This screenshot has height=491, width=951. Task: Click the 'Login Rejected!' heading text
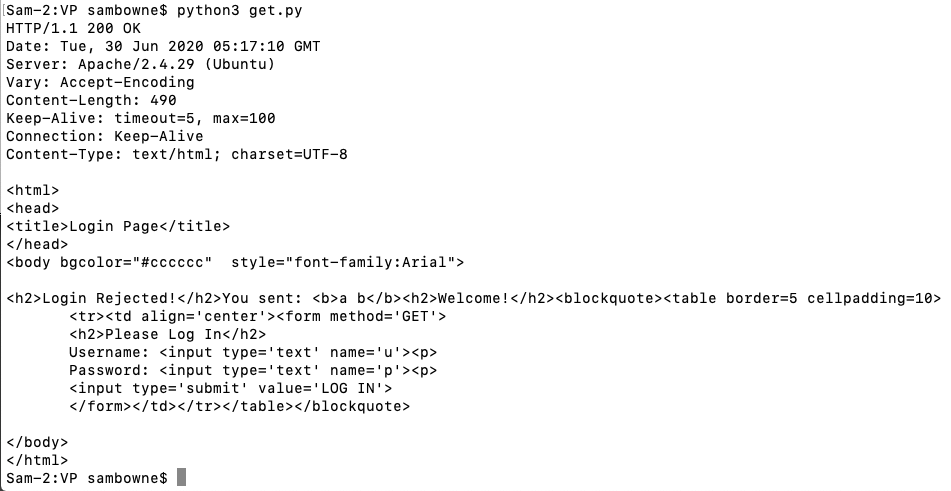(113, 298)
